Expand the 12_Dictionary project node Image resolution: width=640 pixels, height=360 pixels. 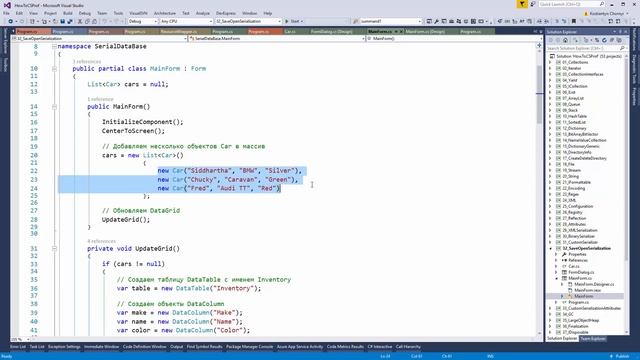tap(550, 129)
